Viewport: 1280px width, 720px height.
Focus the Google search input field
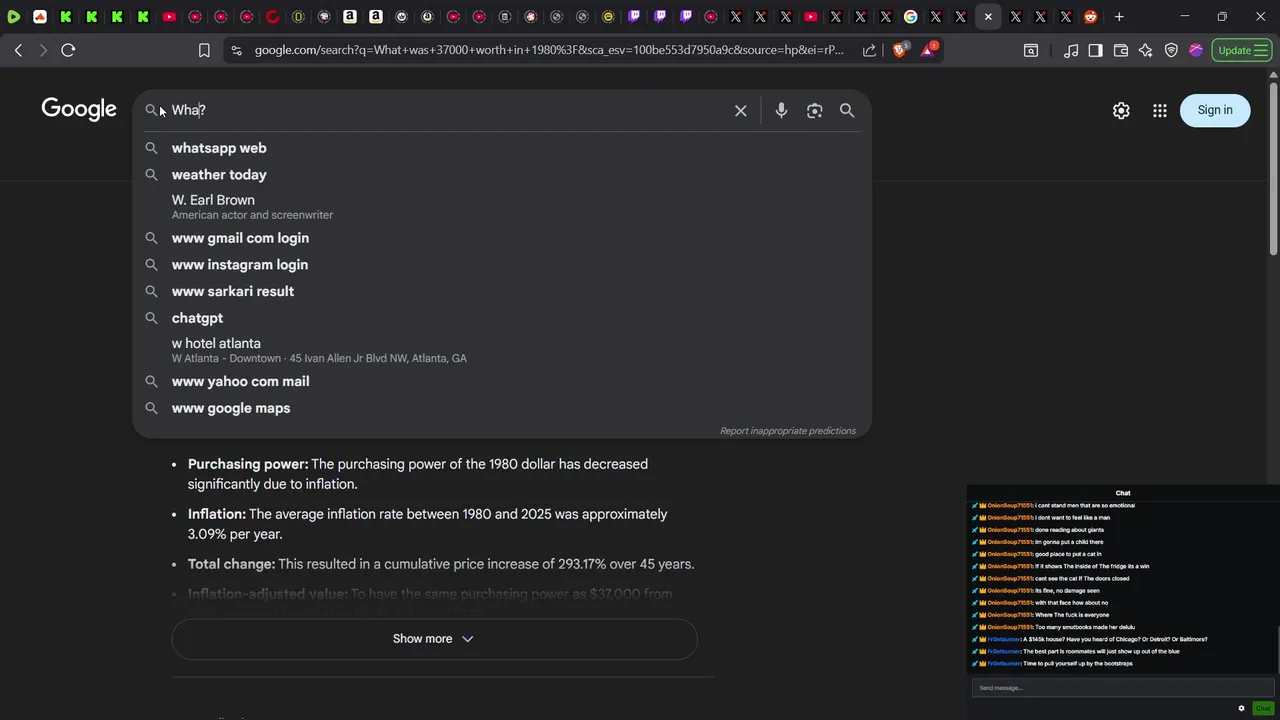(445, 111)
